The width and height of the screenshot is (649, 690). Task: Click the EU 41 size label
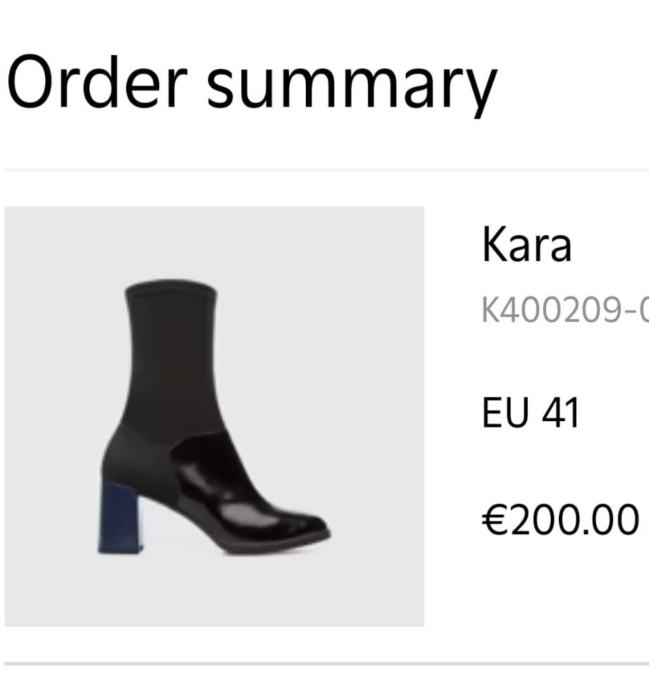(530, 413)
